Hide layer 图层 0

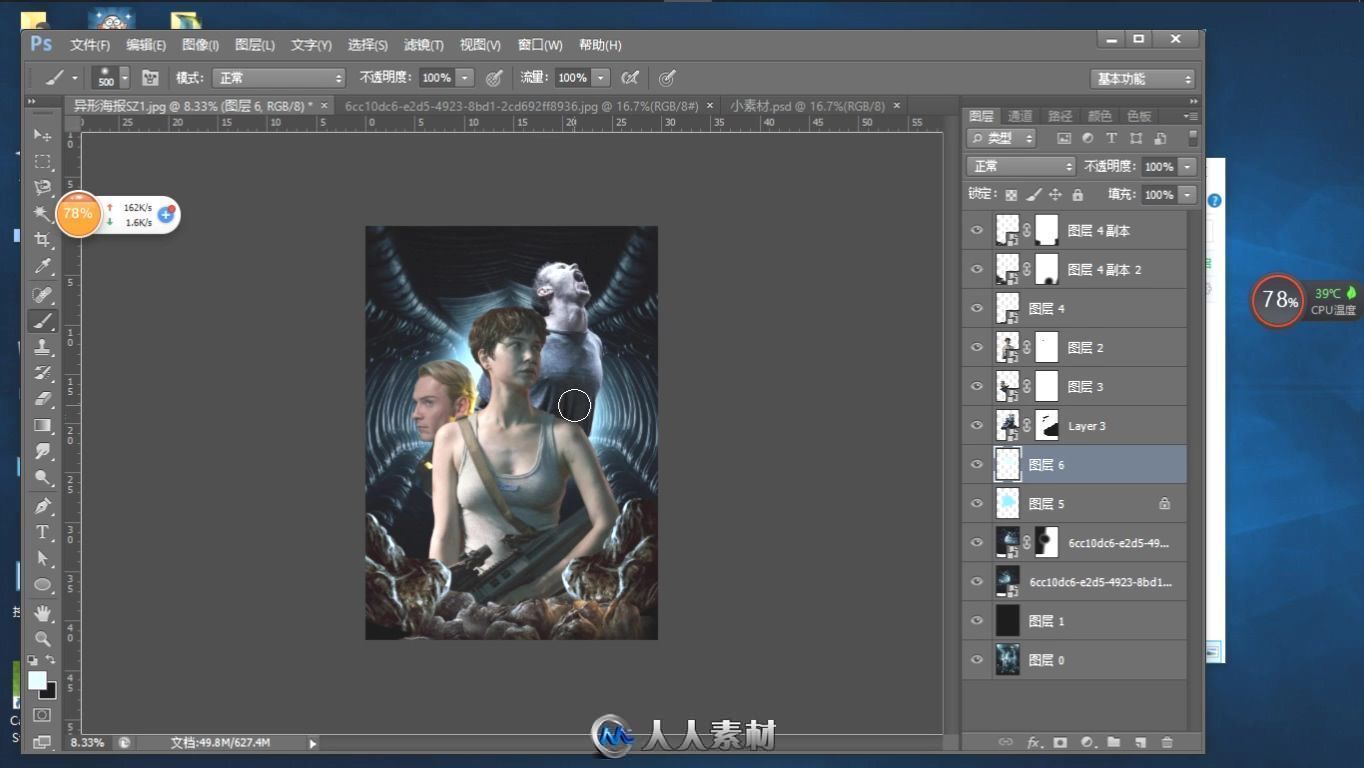click(977, 659)
